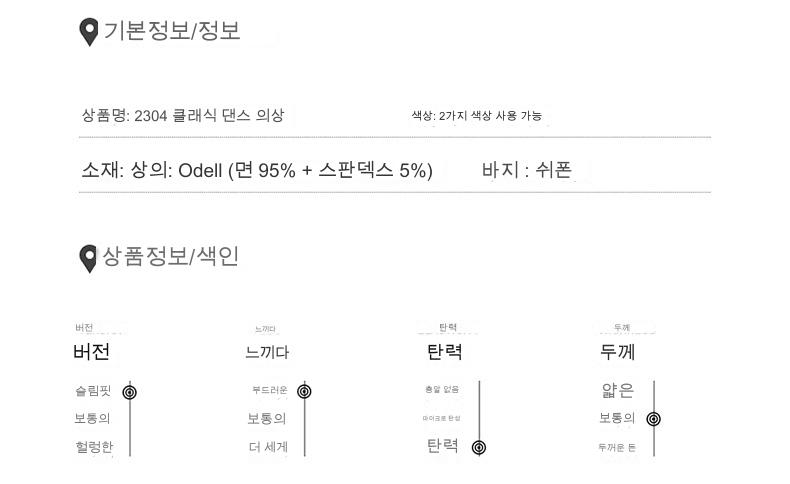Click the 슬림핏 fit option label
This screenshot has height=484, width=790.
[93, 391]
